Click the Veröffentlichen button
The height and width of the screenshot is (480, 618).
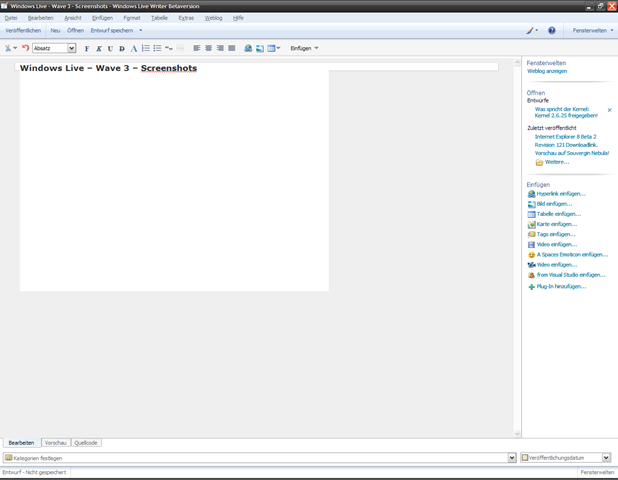[23, 30]
